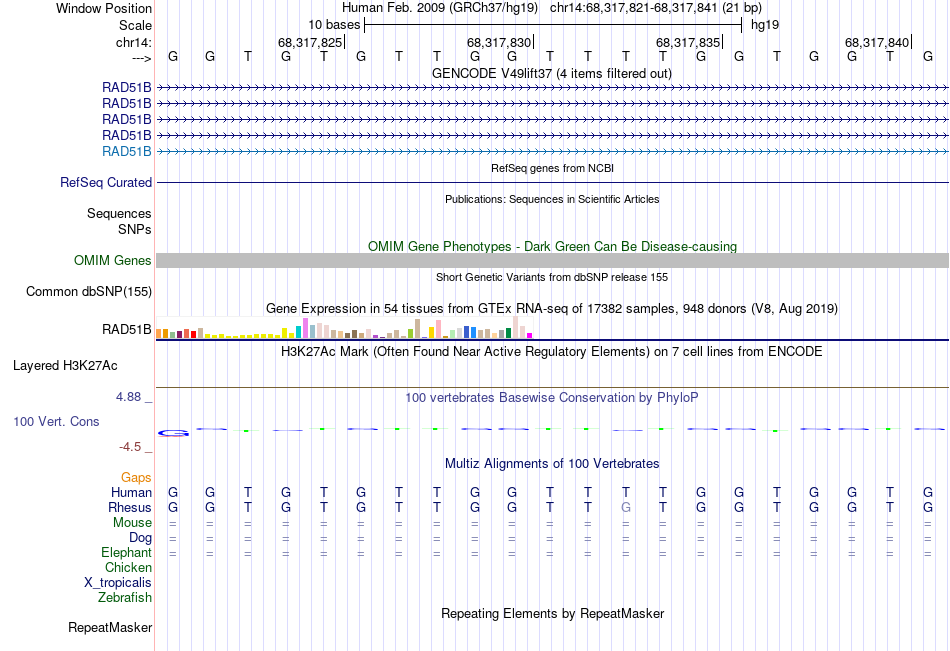The image size is (950, 651).
Task: Click the 100 vertebrates PhyloP title
Action: click(552, 398)
